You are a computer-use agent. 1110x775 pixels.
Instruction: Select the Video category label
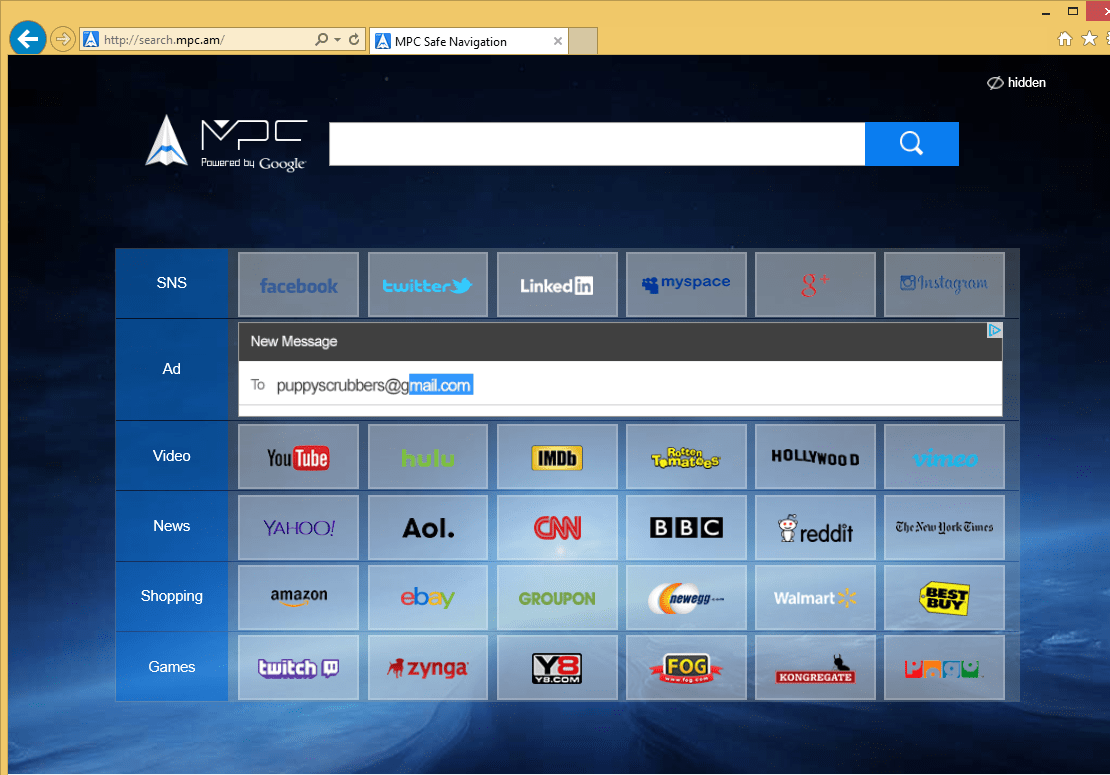point(171,456)
